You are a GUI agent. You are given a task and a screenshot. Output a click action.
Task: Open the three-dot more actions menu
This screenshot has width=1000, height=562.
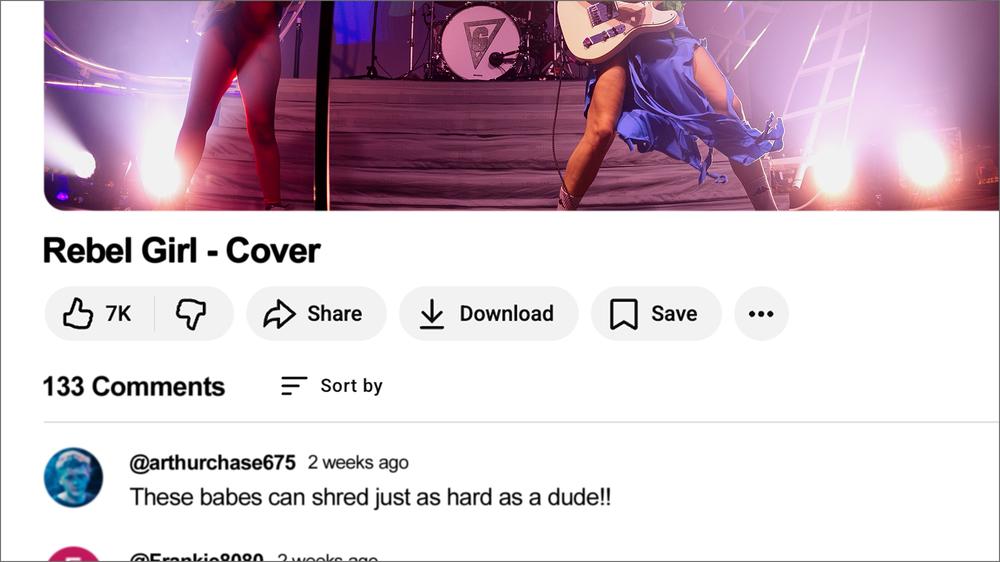[761, 314]
